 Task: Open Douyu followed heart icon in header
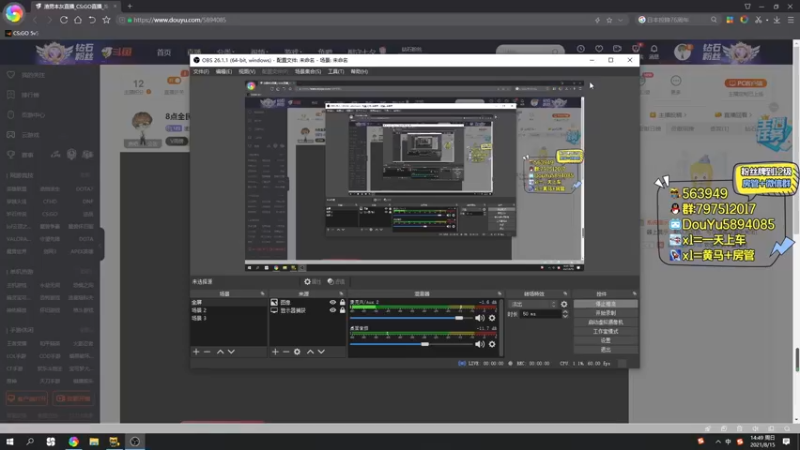(x=599, y=49)
